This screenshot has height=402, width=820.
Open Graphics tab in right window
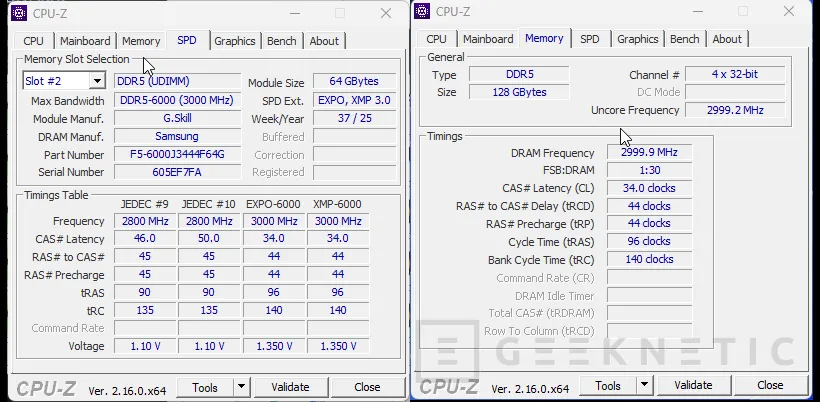[x=637, y=39]
